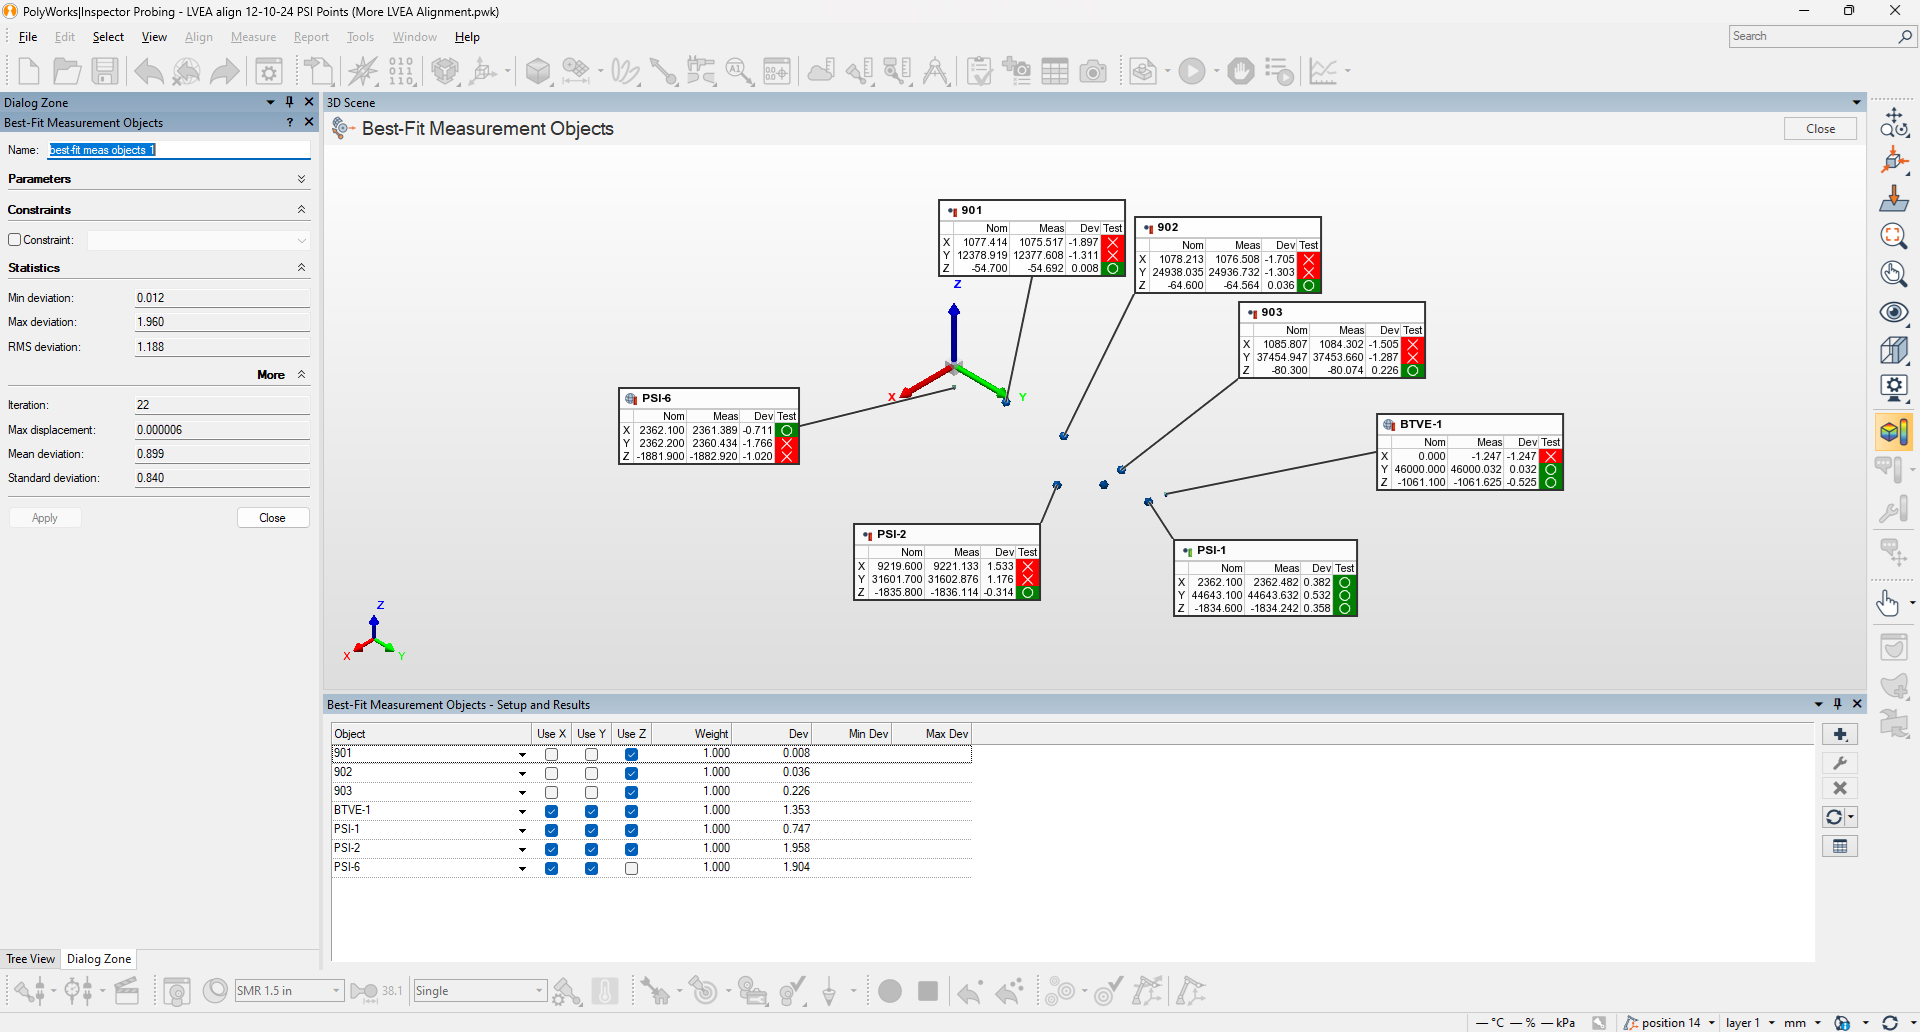Toggle Use X checkbox for BTVE-1 row
1920x1032 pixels.
pos(551,811)
